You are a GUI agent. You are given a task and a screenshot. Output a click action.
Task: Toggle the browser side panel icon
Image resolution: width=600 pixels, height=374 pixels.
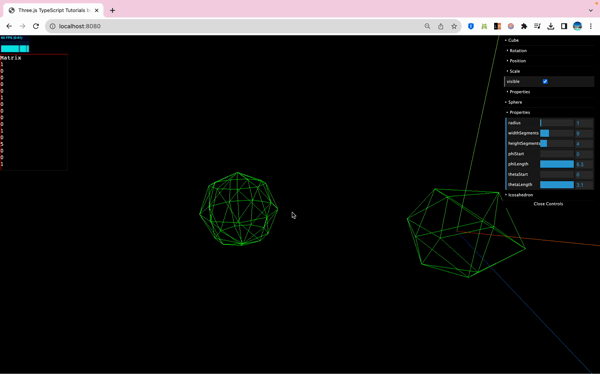564,26
